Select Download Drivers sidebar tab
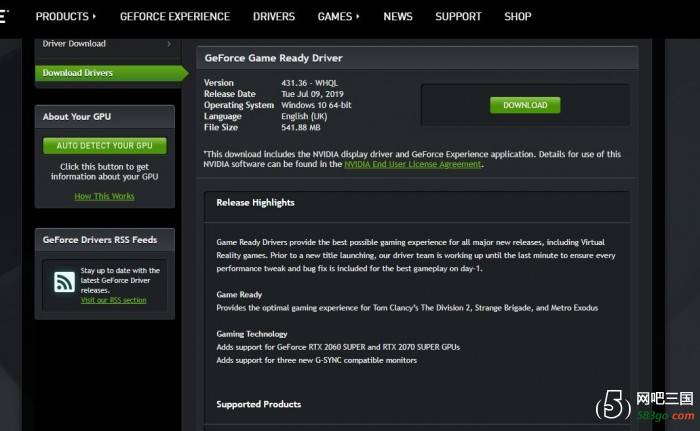Screen dimensions: 700x431 click(x=112, y=73)
